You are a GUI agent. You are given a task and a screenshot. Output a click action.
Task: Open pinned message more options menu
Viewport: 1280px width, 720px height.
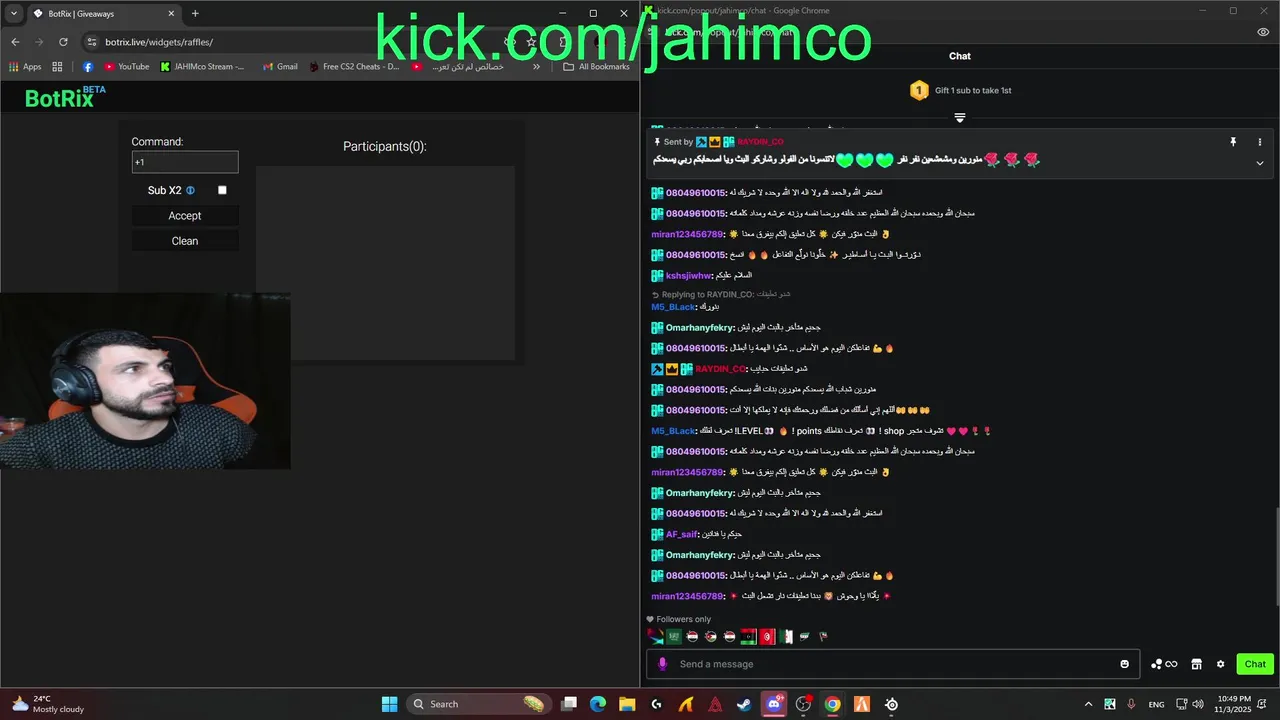1260,142
